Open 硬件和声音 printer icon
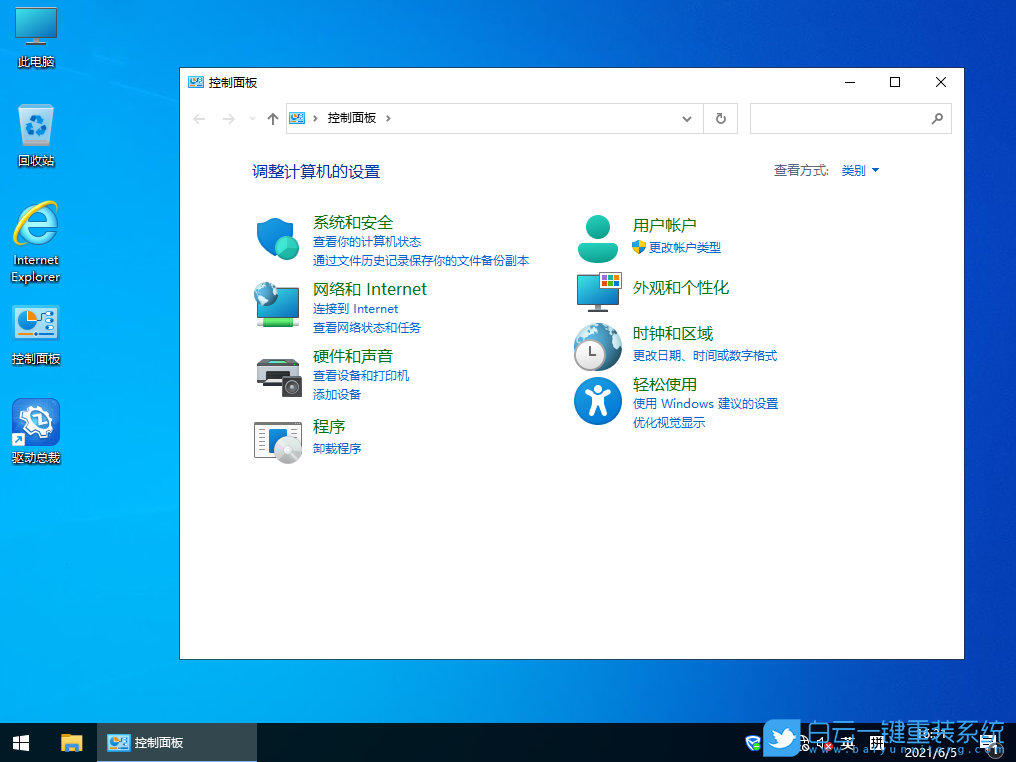The height and width of the screenshot is (762, 1016). pos(277,376)
